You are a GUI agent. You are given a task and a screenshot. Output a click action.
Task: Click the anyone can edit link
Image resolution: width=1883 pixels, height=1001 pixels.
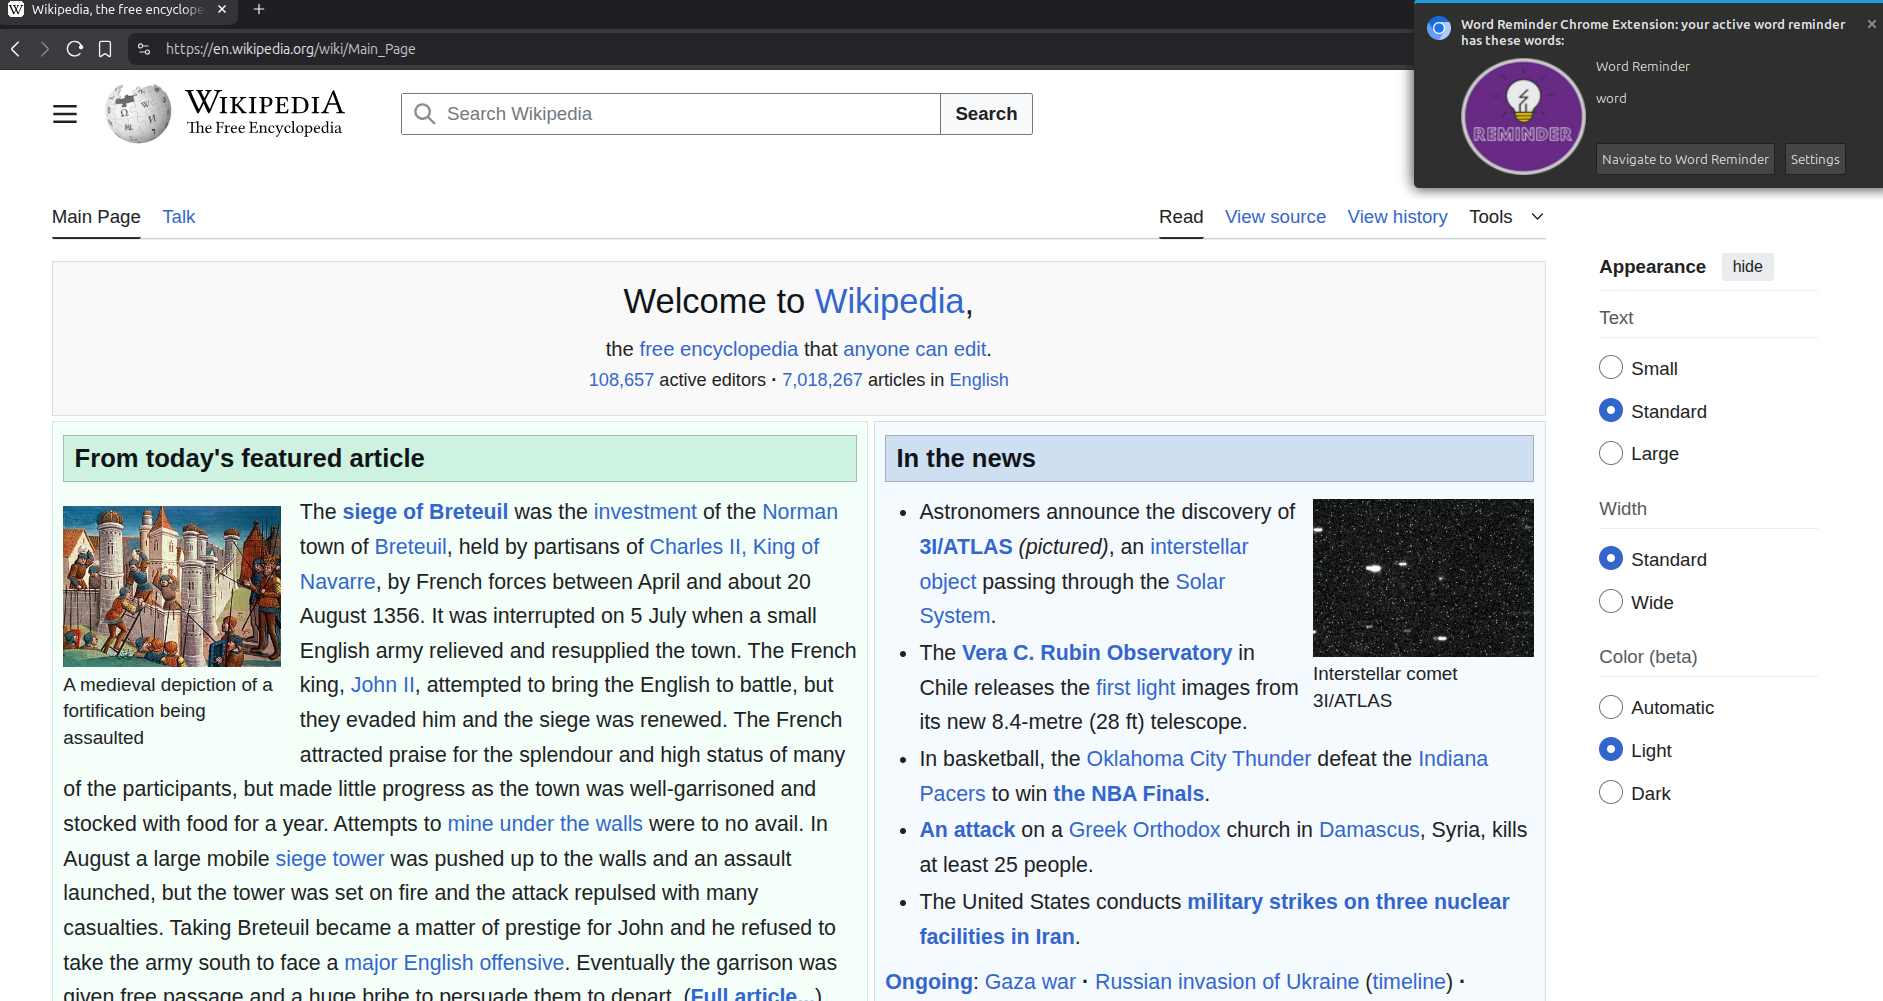(914, 349)
